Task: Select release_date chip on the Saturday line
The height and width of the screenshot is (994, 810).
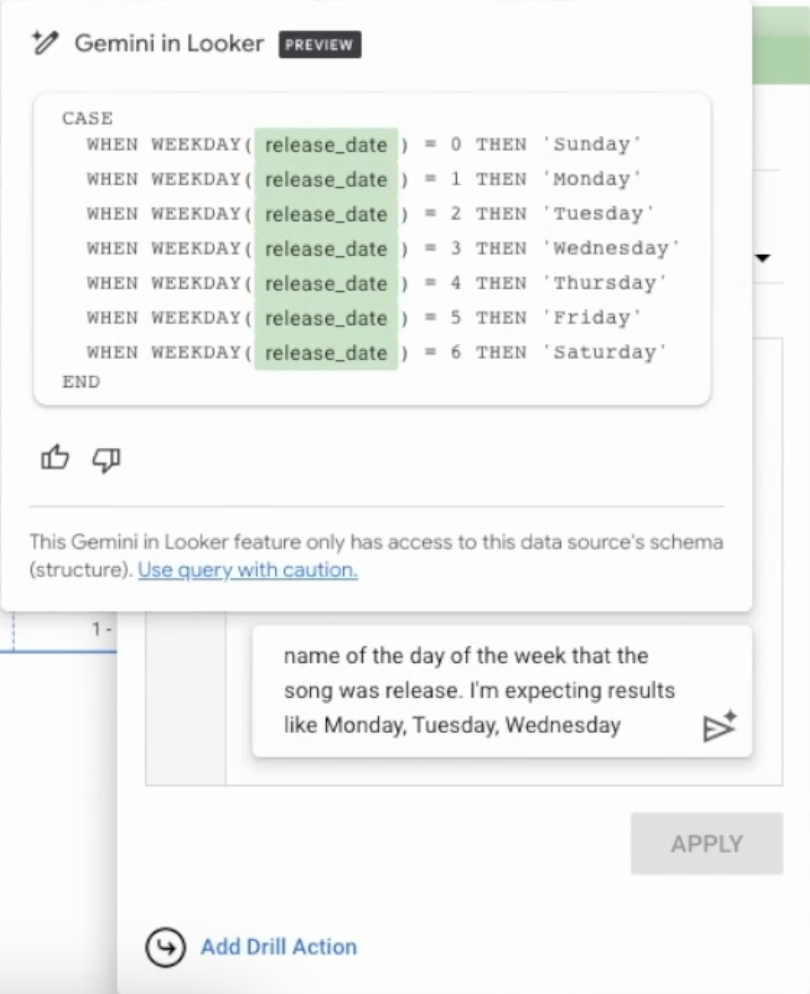Action: (326, 353)
